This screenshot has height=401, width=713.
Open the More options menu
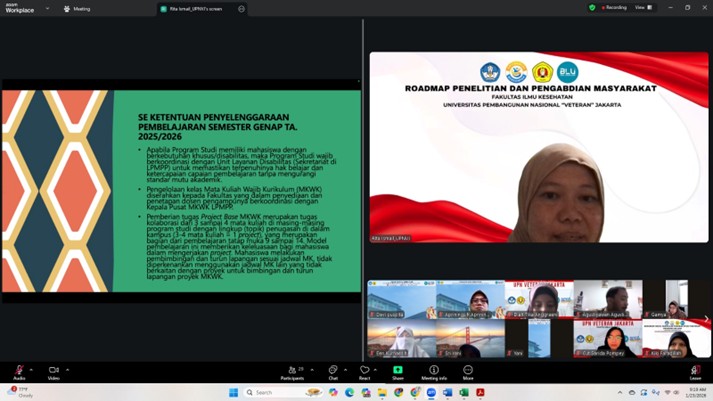tap(467, 372)
